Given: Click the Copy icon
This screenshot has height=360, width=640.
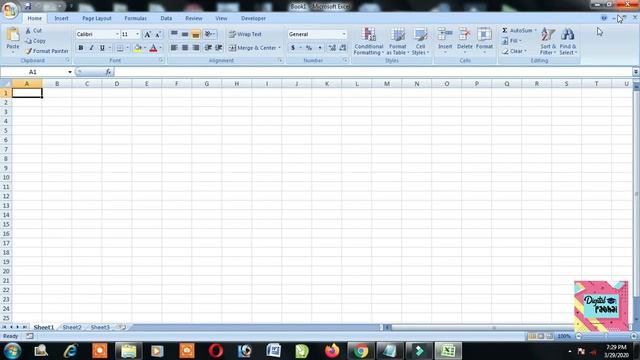Looking at the screenshot, I should point(28,41).
